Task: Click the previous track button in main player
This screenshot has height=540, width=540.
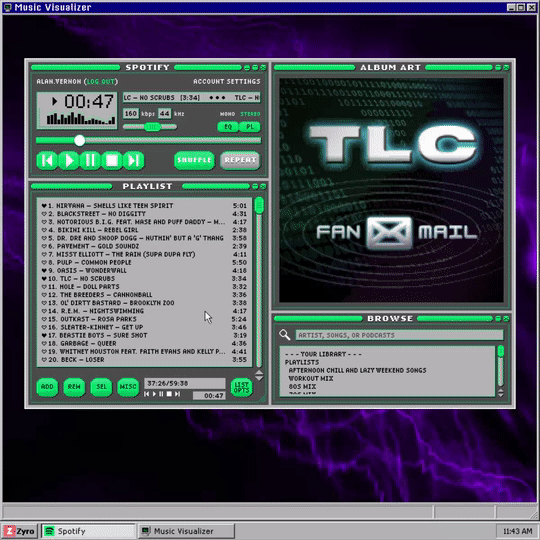Action: coord(47,160)
